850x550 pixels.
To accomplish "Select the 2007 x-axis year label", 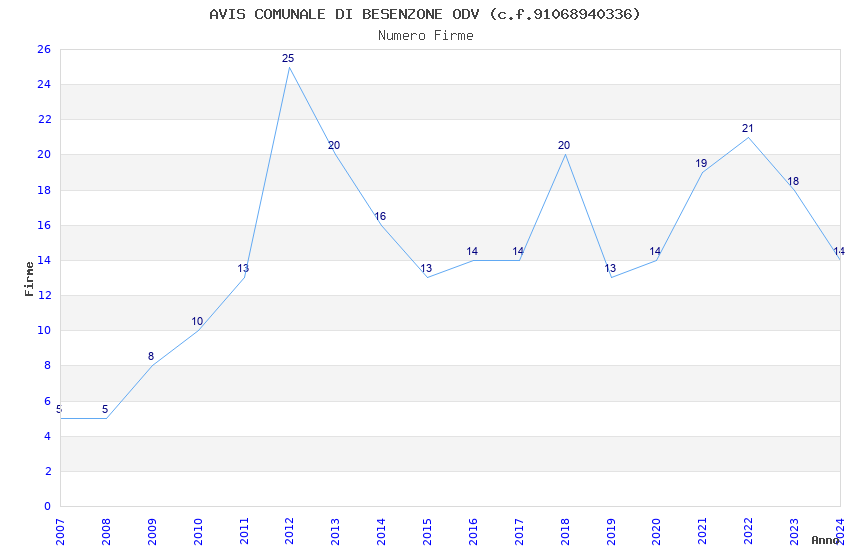I will 60,531.
